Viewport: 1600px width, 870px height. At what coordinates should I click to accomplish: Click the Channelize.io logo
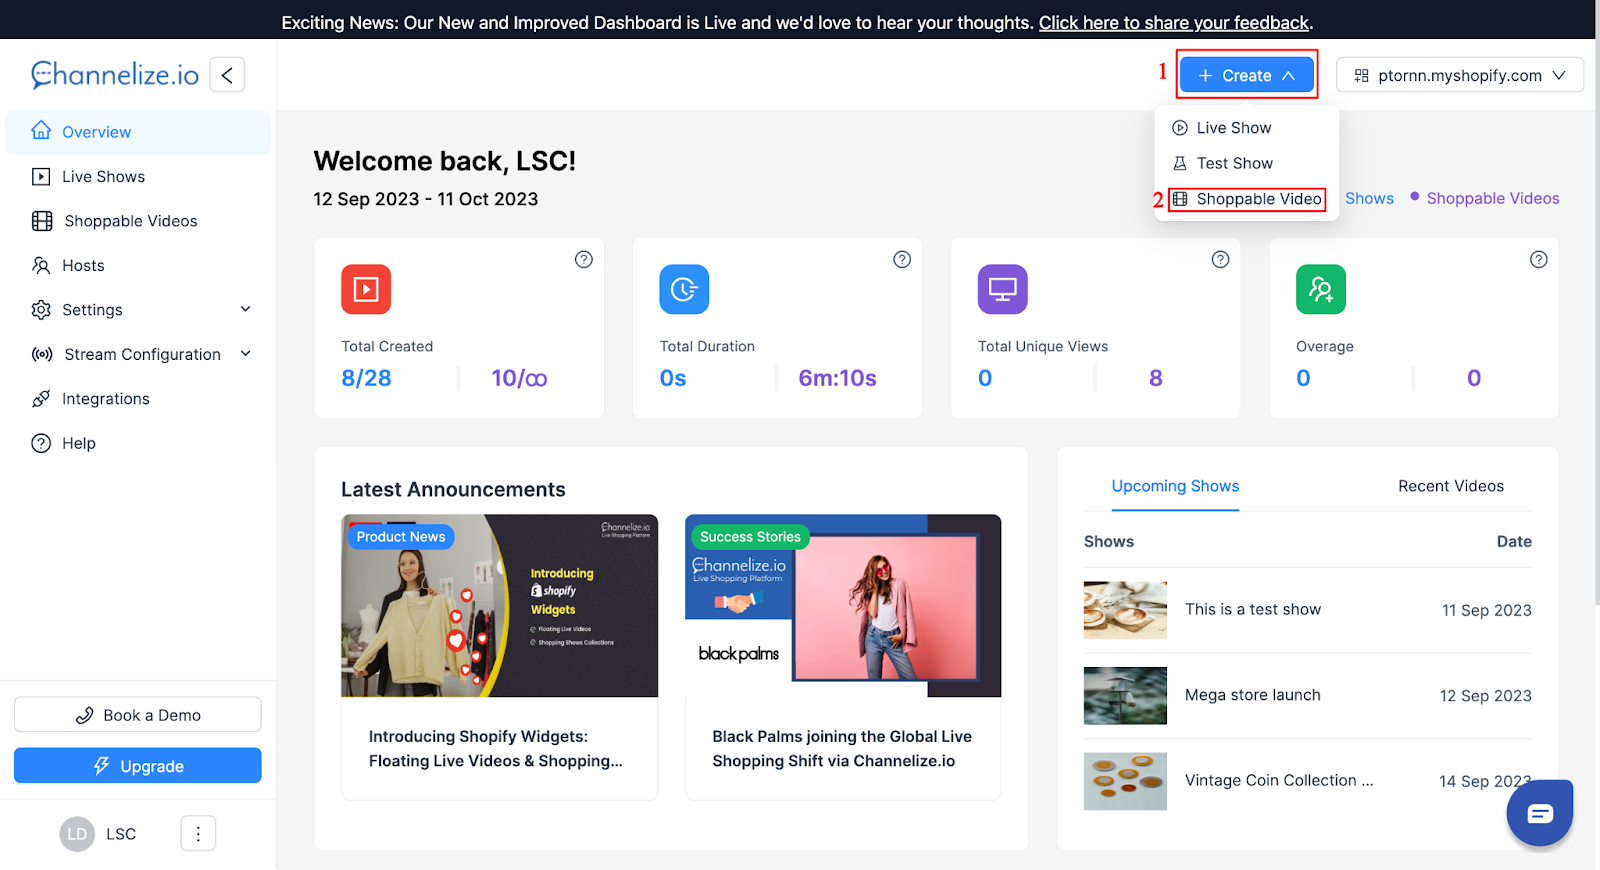[x=115, y=74]
